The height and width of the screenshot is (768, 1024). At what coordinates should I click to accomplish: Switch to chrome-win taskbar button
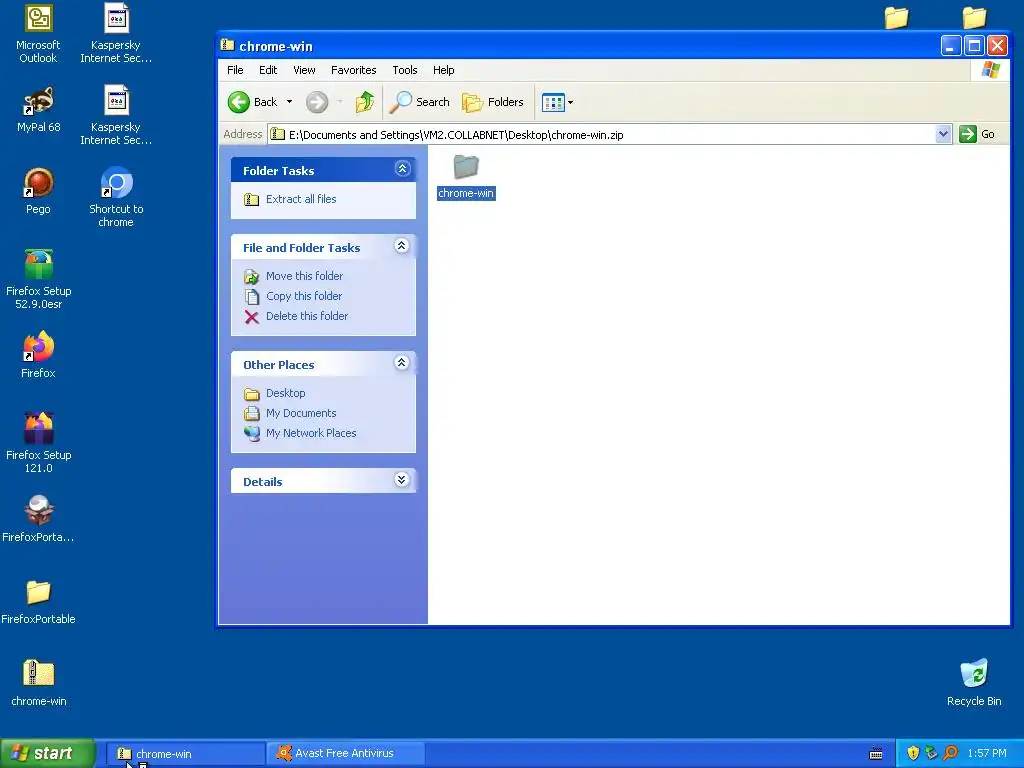(185, 754)
